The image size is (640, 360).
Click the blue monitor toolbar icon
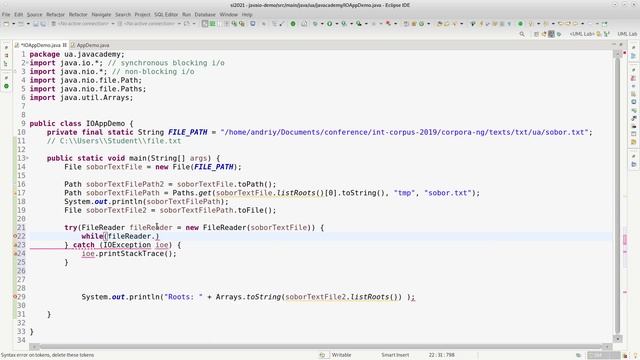253,24
